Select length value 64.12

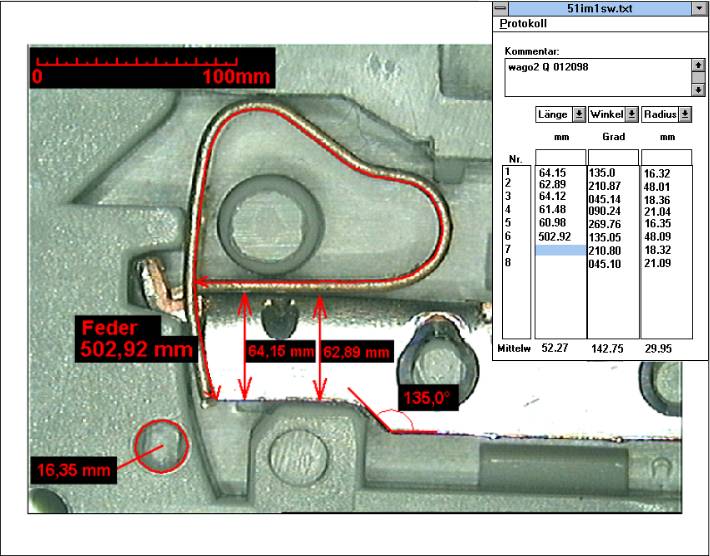pyautogui.click(x=552, y=197)
